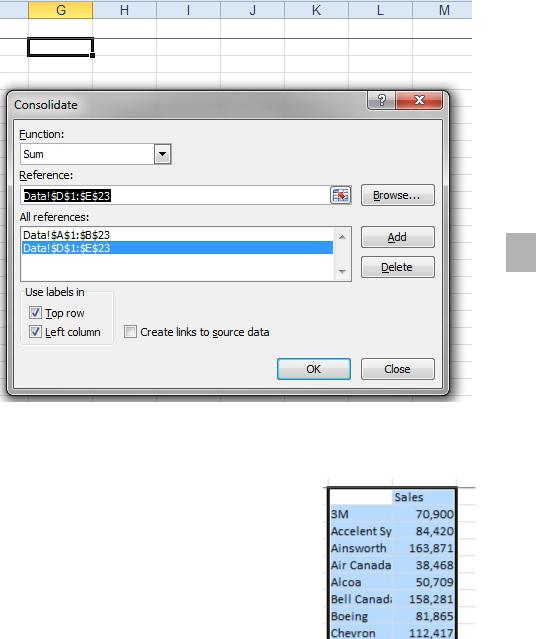Select column M header
Viewport: 536px width, 639px height.
point(442,10)
